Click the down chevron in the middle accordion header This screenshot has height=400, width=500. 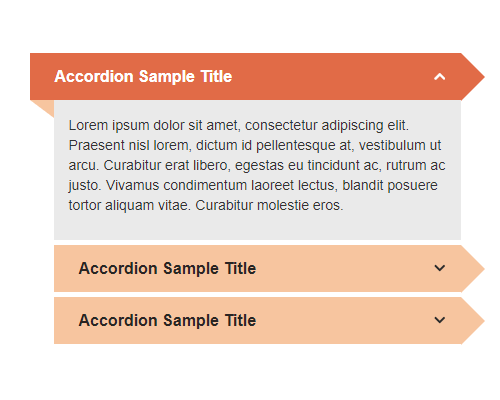click(440, 268)
